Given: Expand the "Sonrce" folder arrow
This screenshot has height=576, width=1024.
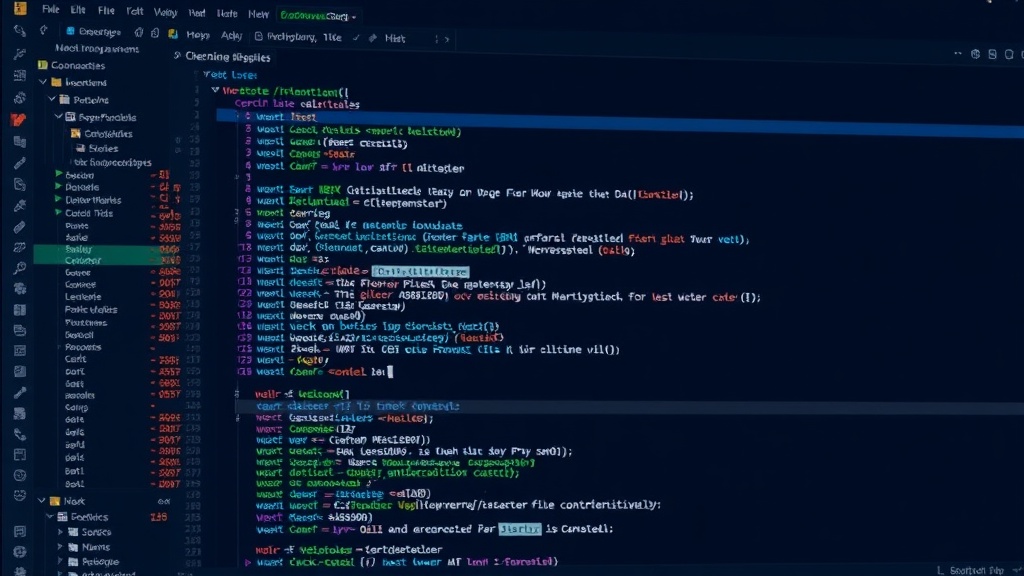Looking at the screenshot, I should pyautogui.click(x=59, y=532).
